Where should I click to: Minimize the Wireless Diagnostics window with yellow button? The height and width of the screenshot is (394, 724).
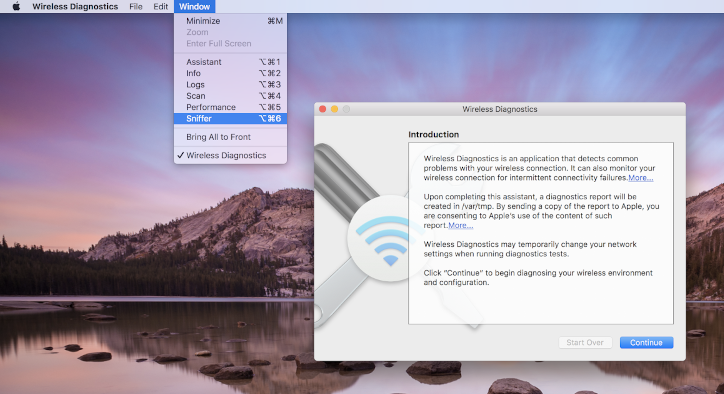(334, 109)
